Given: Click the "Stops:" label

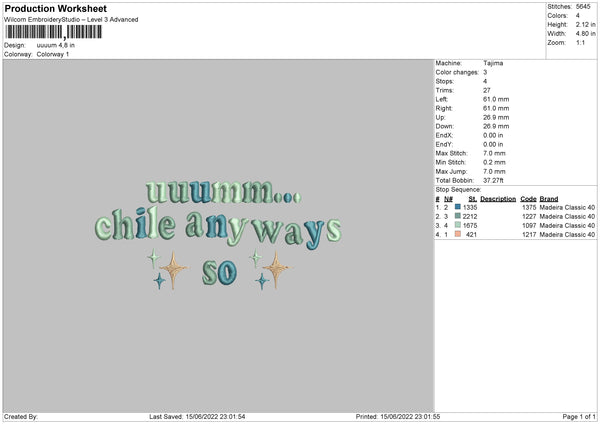Looking at the screenshot, I should coord(445,81).
